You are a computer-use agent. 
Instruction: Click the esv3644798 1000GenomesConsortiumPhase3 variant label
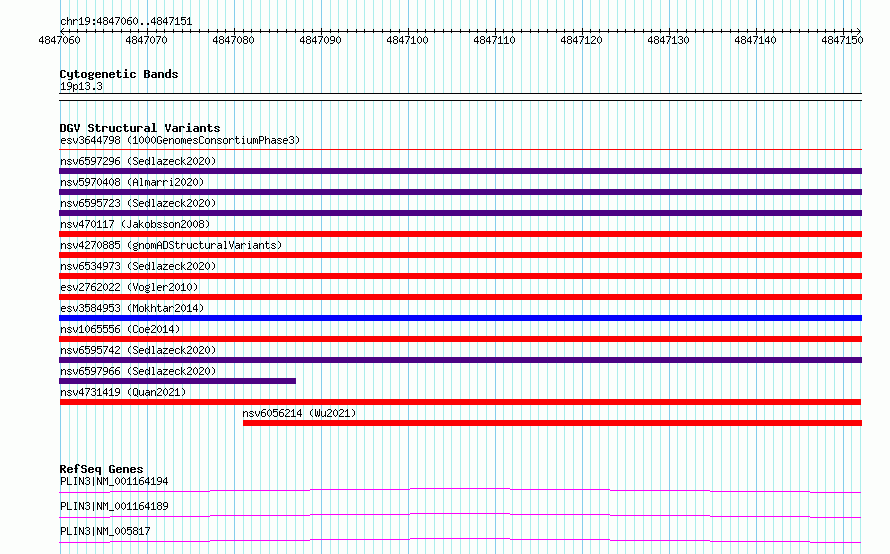tap(180, 140)
